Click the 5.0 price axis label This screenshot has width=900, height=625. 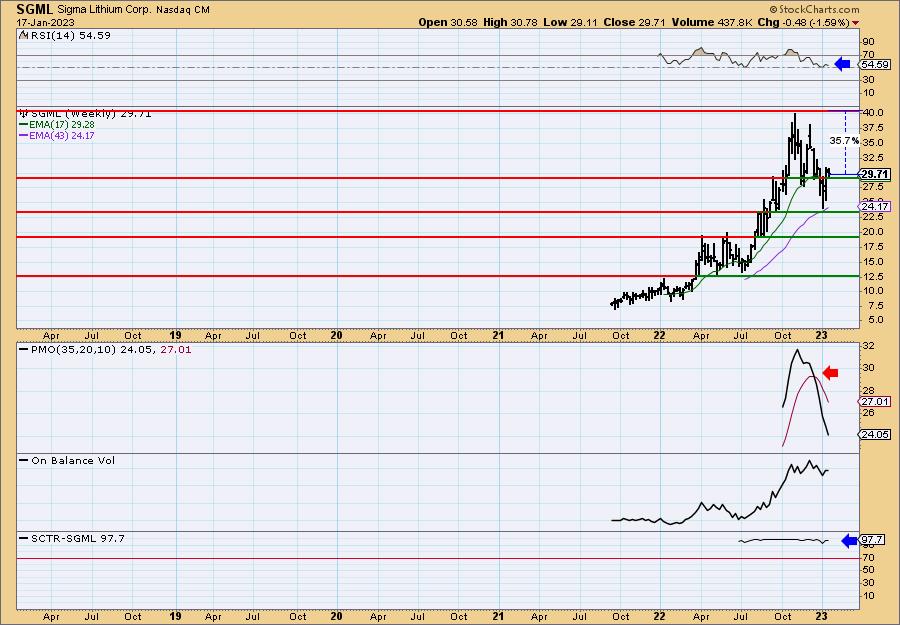point(875,320)
